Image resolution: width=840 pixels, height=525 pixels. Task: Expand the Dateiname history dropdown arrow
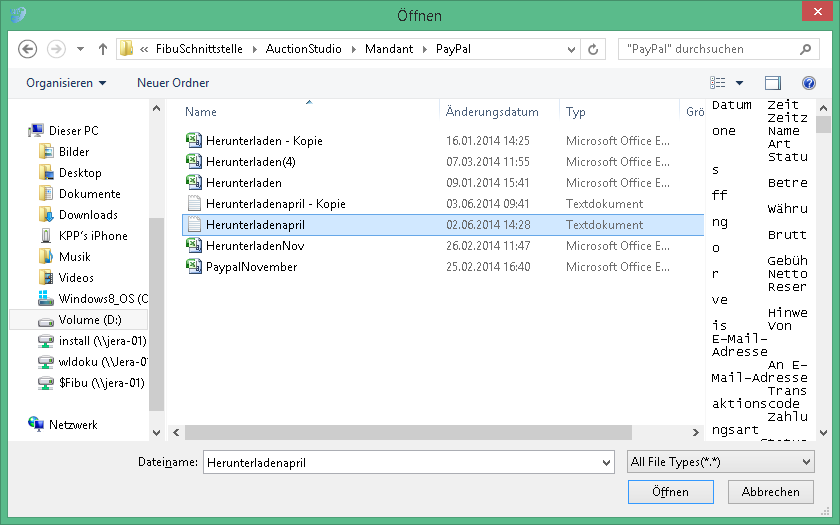coord(606,462)
